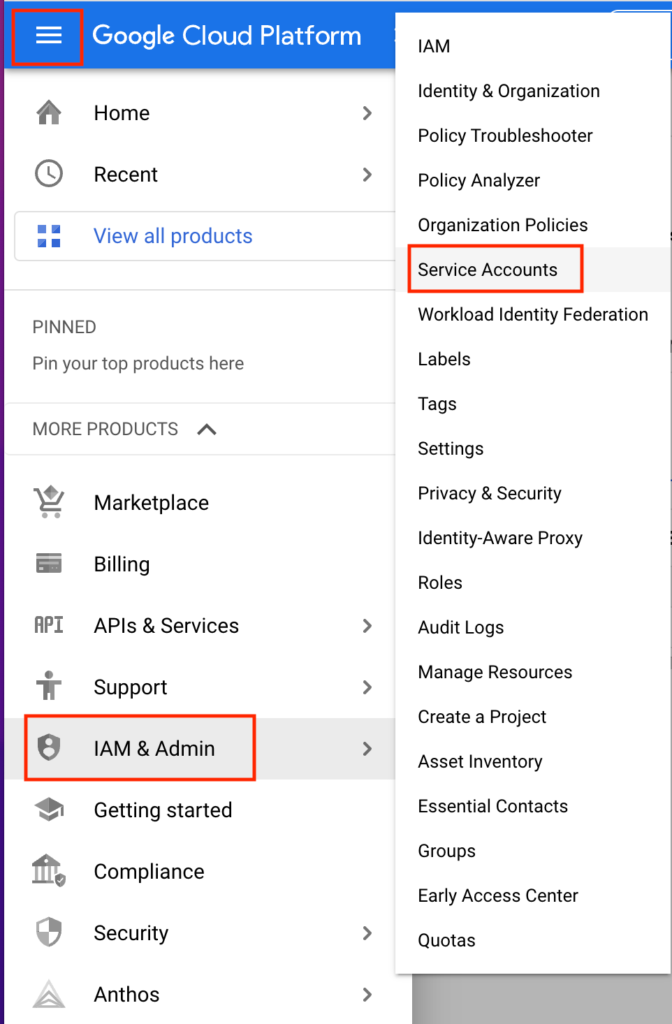Viewport: 672px width, 1024px height.
Task: Click the Getting started graduation cap icon
Action: coord(49,810)
